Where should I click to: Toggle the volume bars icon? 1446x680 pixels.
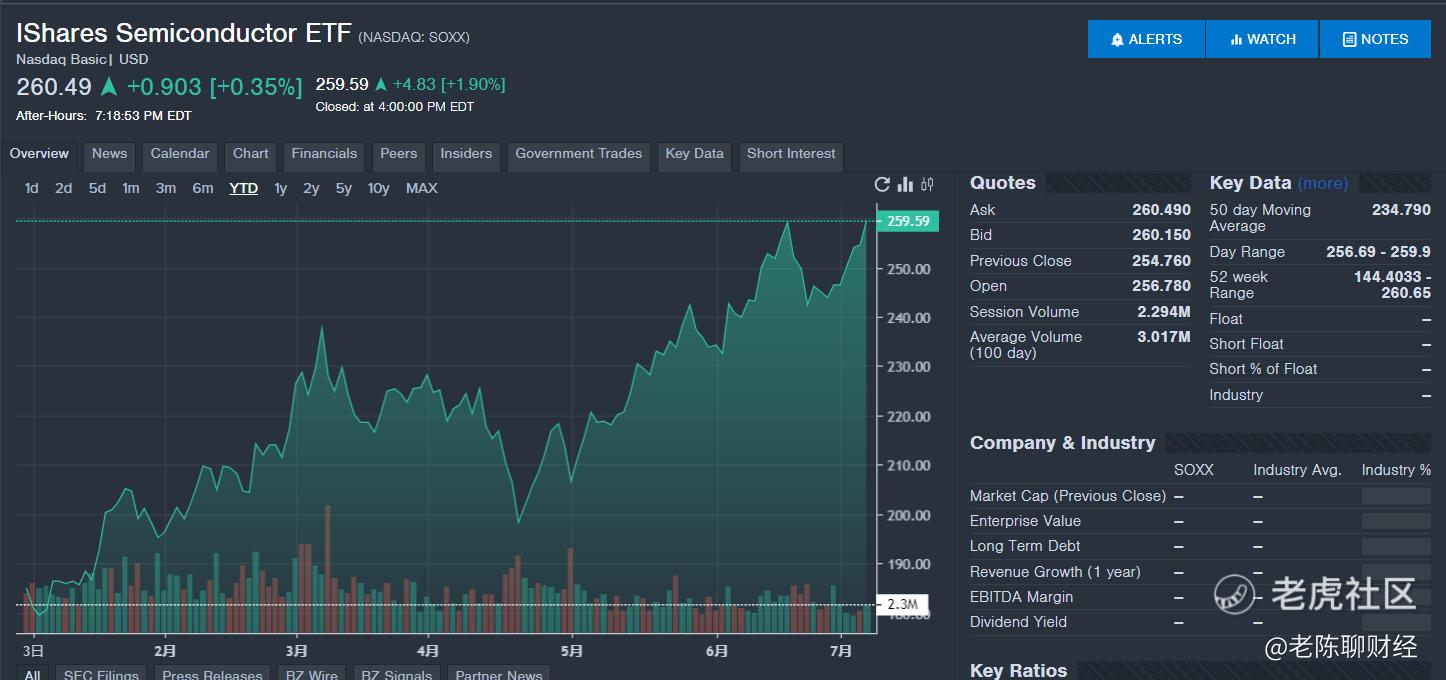click(x=906, y=184)
